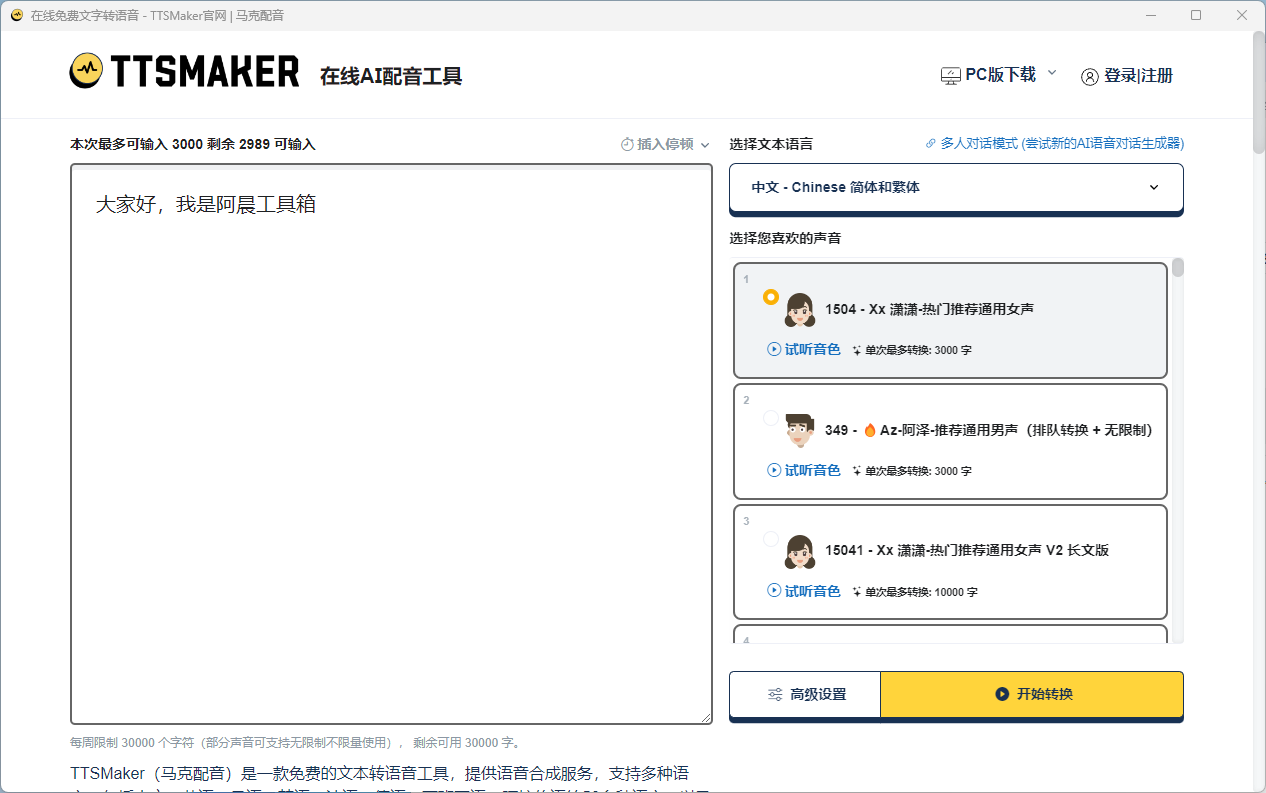Click the chain-link icon beside 多人对话模式
Screen dimensions: 1266x793
point(931,144)
